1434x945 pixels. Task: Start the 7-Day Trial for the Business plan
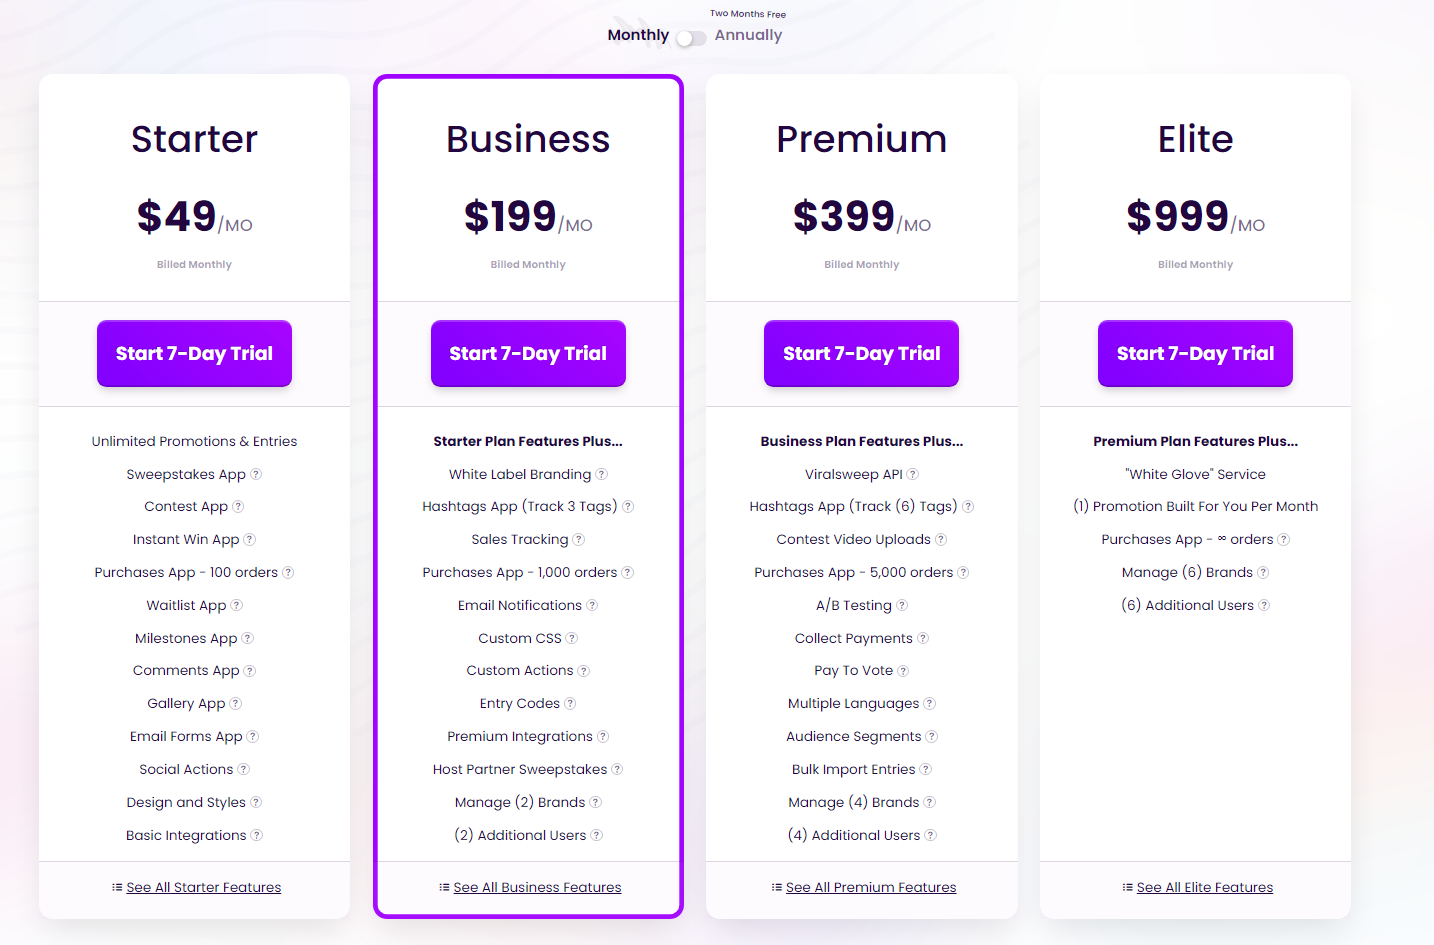tap(528, 353)
